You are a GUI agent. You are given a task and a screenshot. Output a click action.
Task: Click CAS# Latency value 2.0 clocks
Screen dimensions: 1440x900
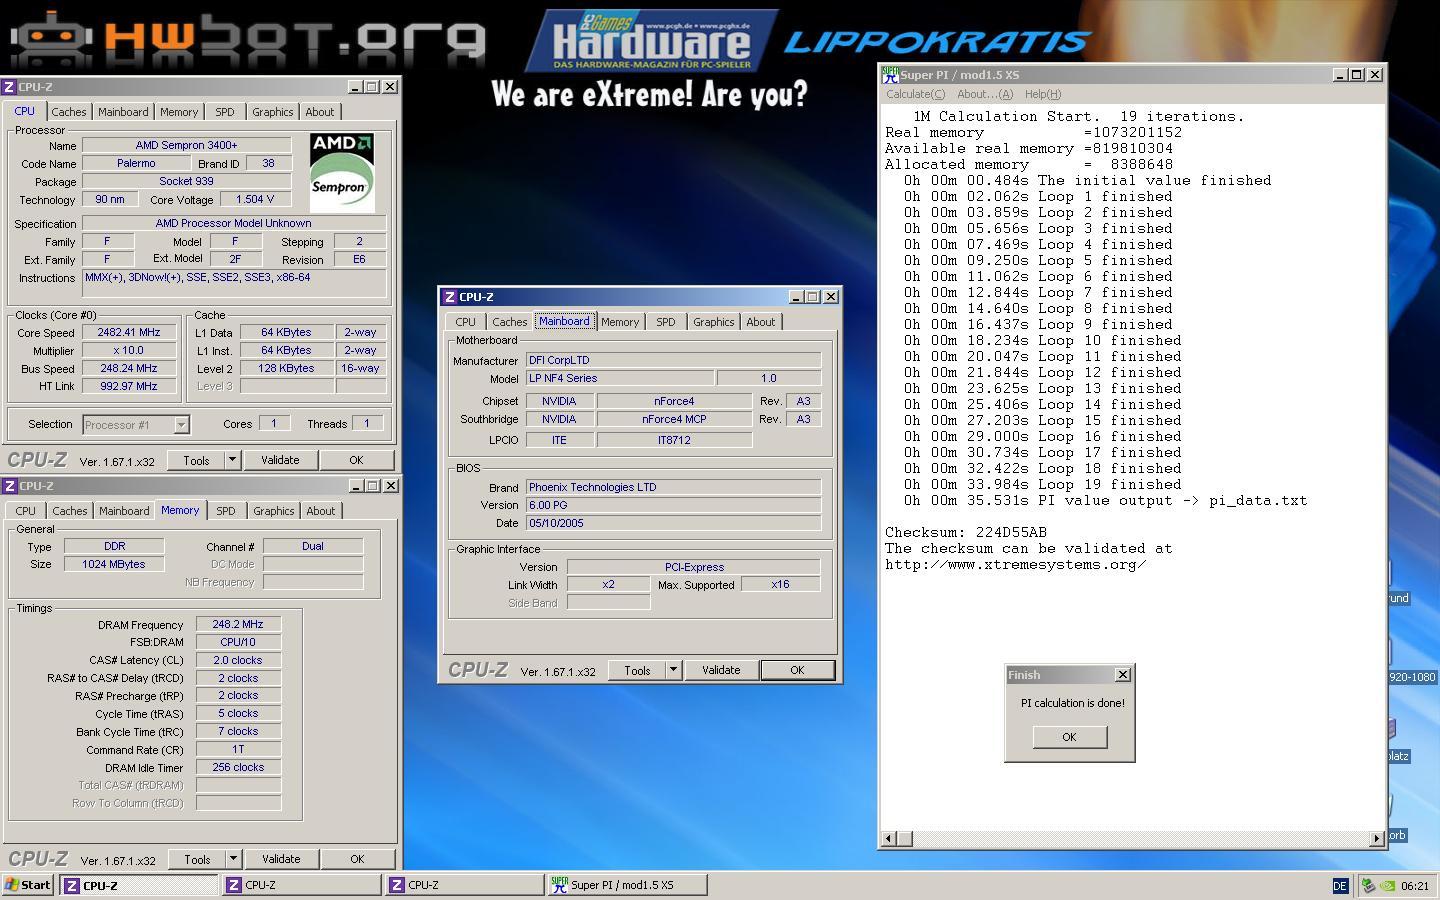click(x=238, y=660)
